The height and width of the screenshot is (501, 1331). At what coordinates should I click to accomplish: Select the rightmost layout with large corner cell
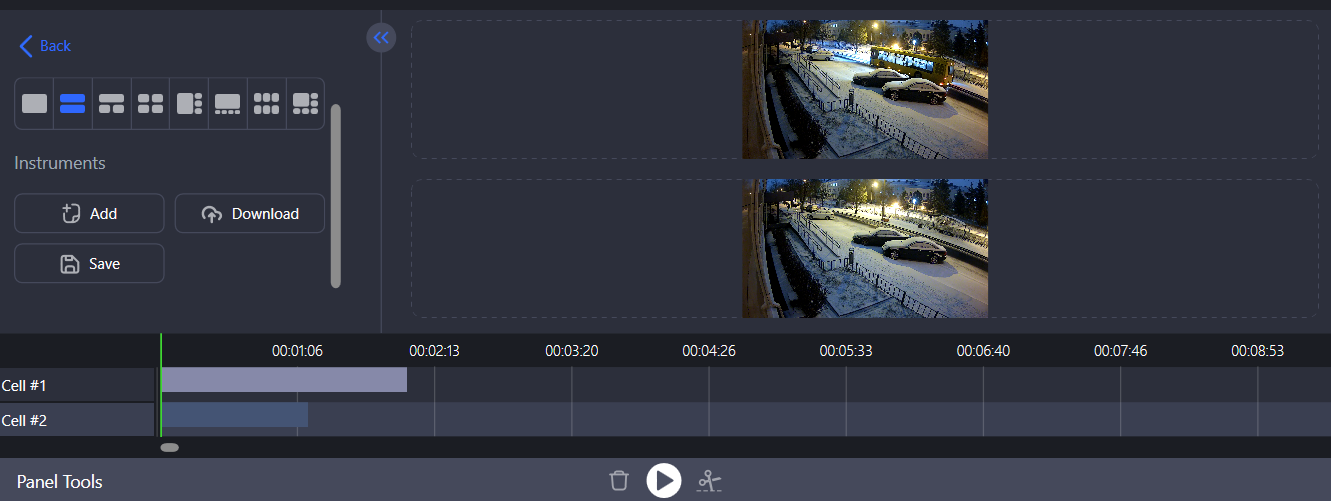point(305,103)
